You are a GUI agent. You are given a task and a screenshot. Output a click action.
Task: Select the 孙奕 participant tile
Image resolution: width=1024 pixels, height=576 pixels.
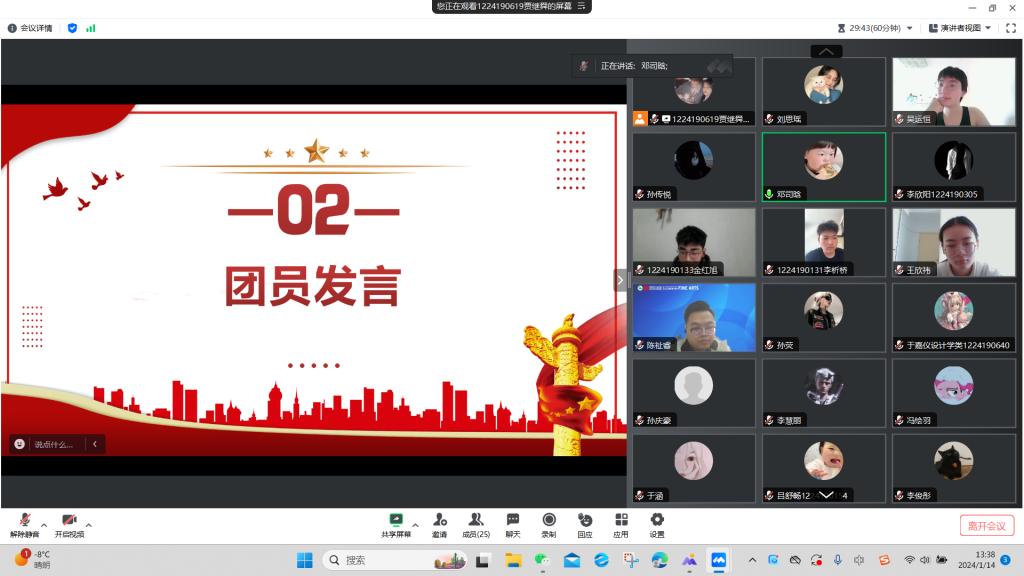824,317
